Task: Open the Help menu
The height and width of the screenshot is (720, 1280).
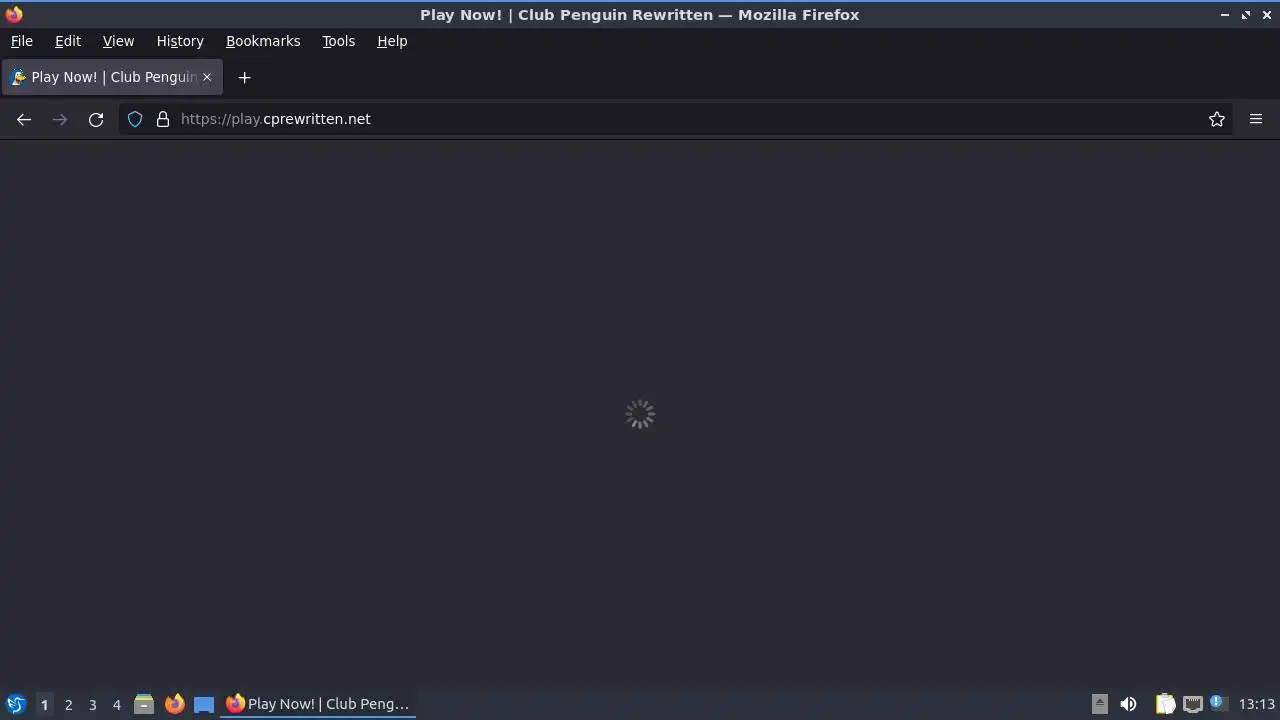Action: 392,41
